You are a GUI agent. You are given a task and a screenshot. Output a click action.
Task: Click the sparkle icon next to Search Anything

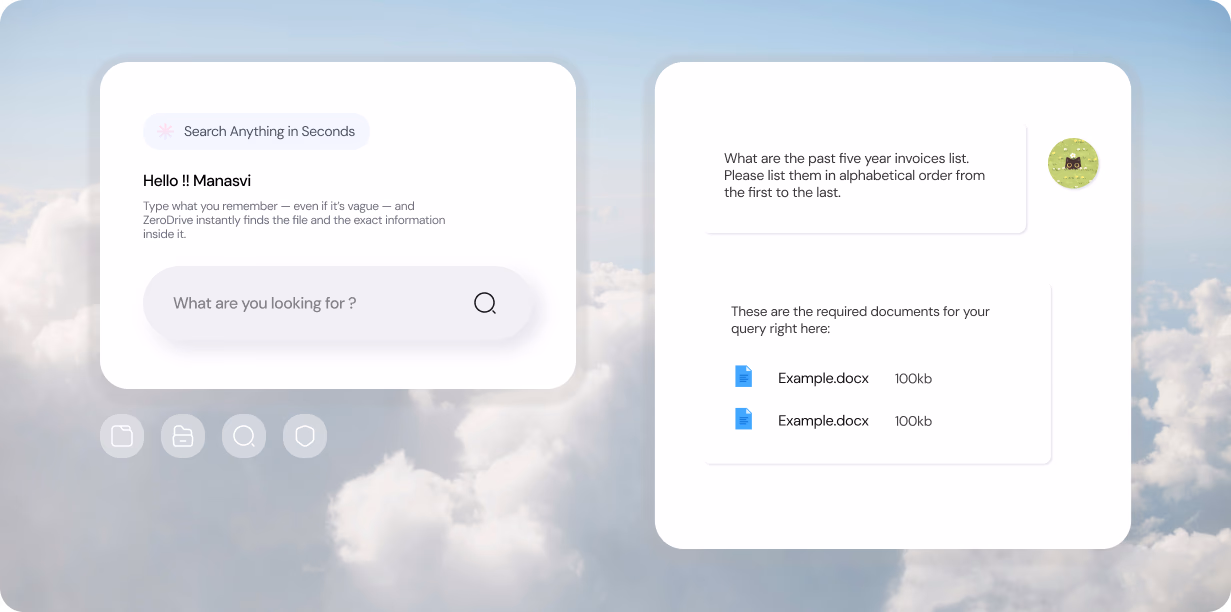(x=163, y=131)
